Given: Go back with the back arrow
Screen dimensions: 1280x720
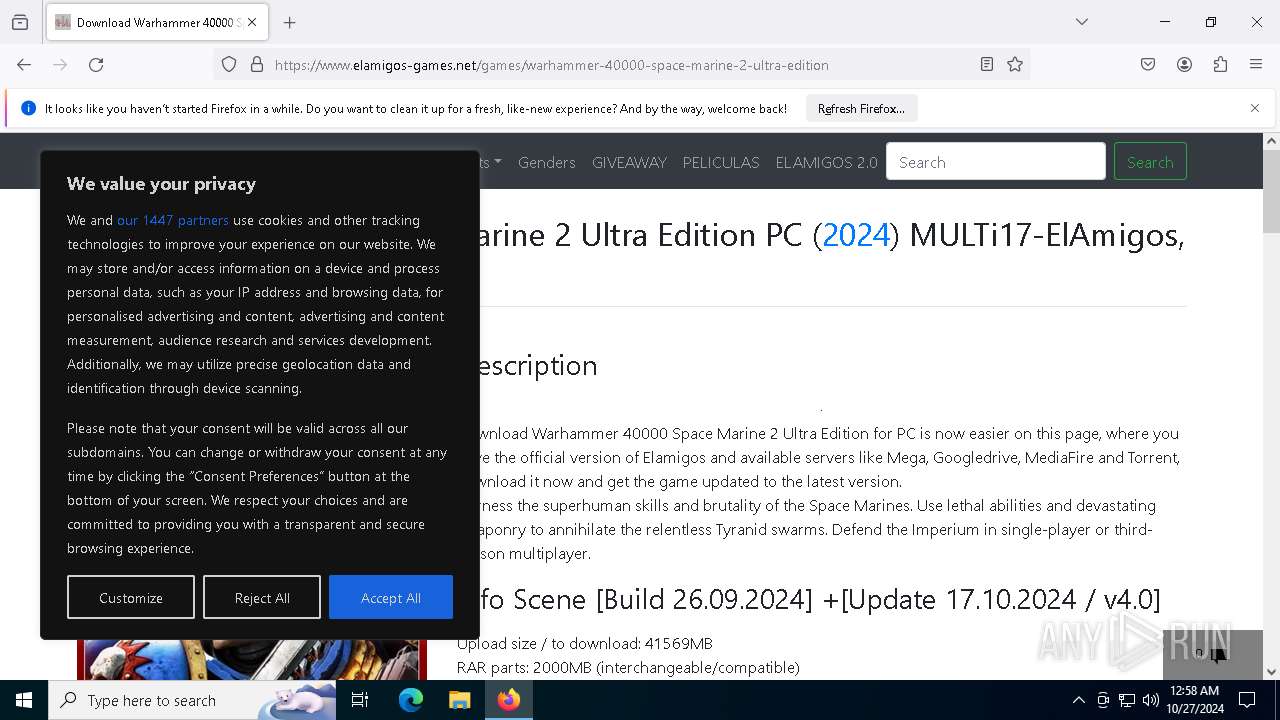Looking at the screenshot, I should 24,65.
